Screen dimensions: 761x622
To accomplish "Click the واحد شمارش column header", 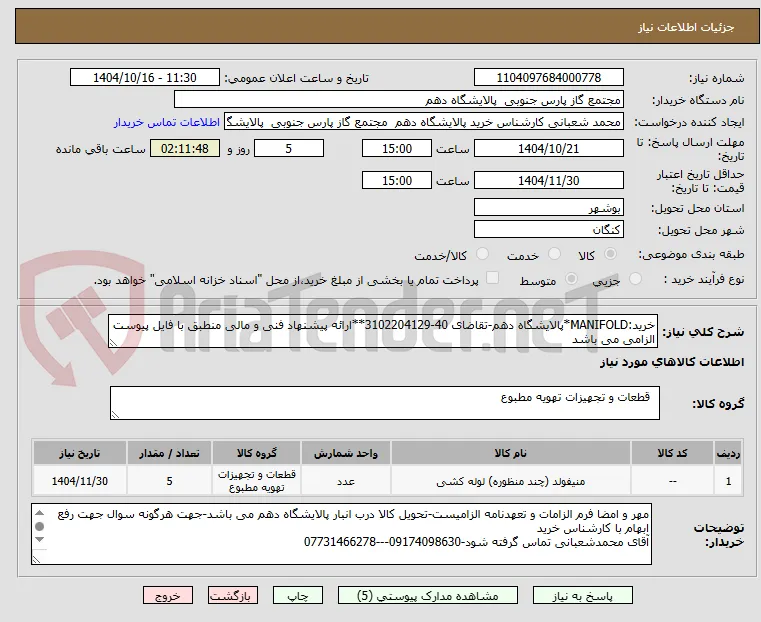I will pos(346,453).
